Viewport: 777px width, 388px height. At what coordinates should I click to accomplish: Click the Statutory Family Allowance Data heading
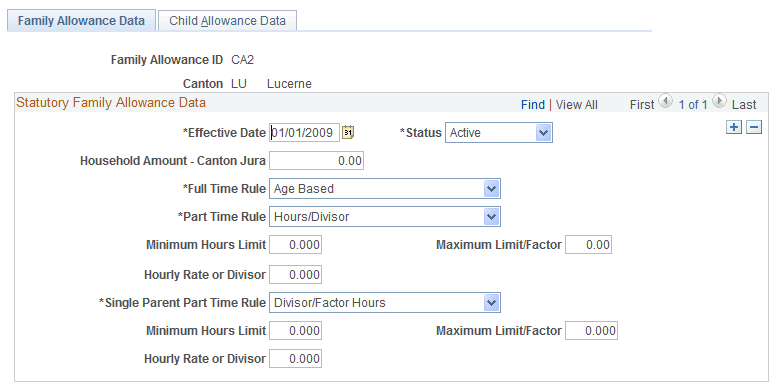click(x=111, y=103)
